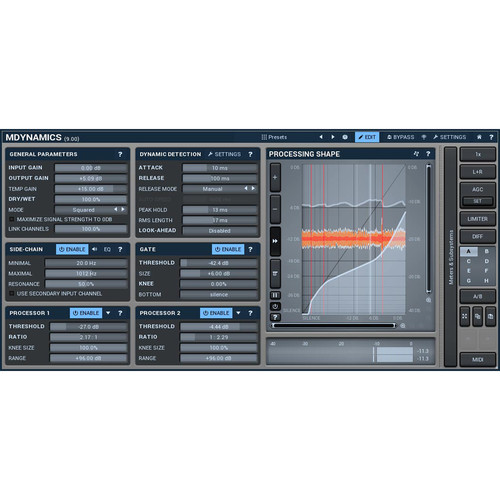Click the question mark below the graph power icon
The width and height of the screenshot is (500, 500).
(x=275, y=317)
